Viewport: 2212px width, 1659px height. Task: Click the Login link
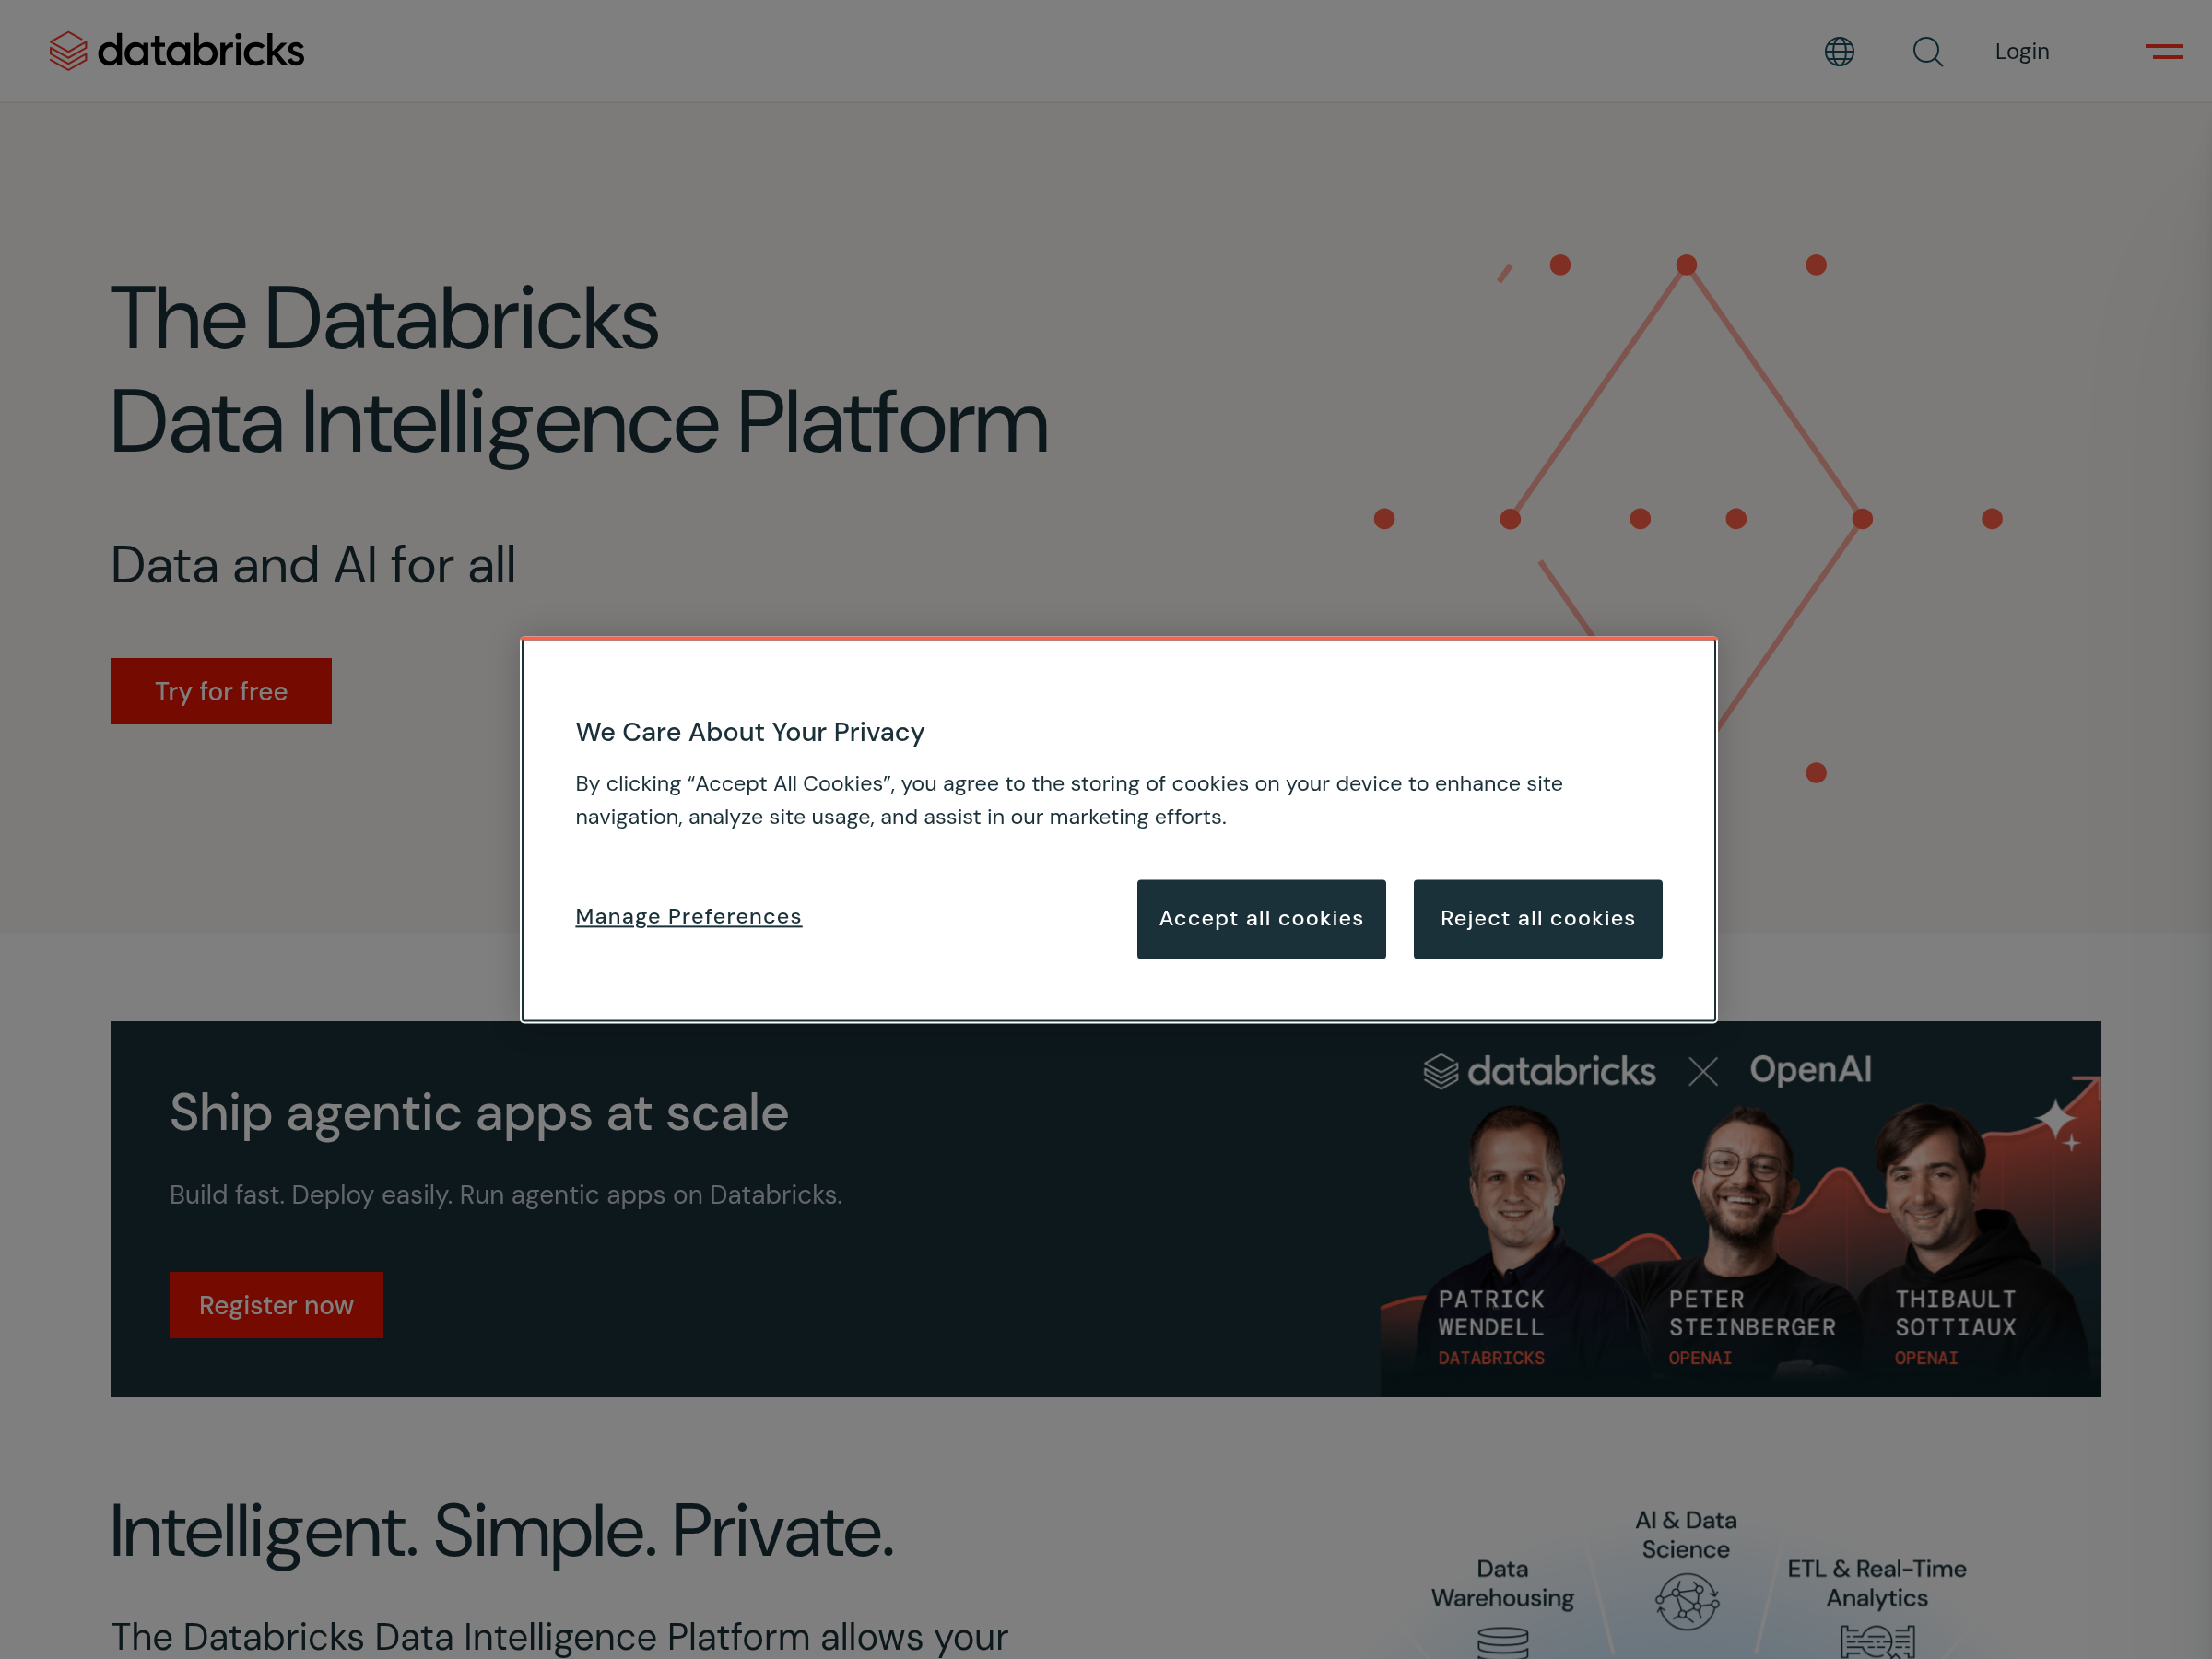[2021, 51]
